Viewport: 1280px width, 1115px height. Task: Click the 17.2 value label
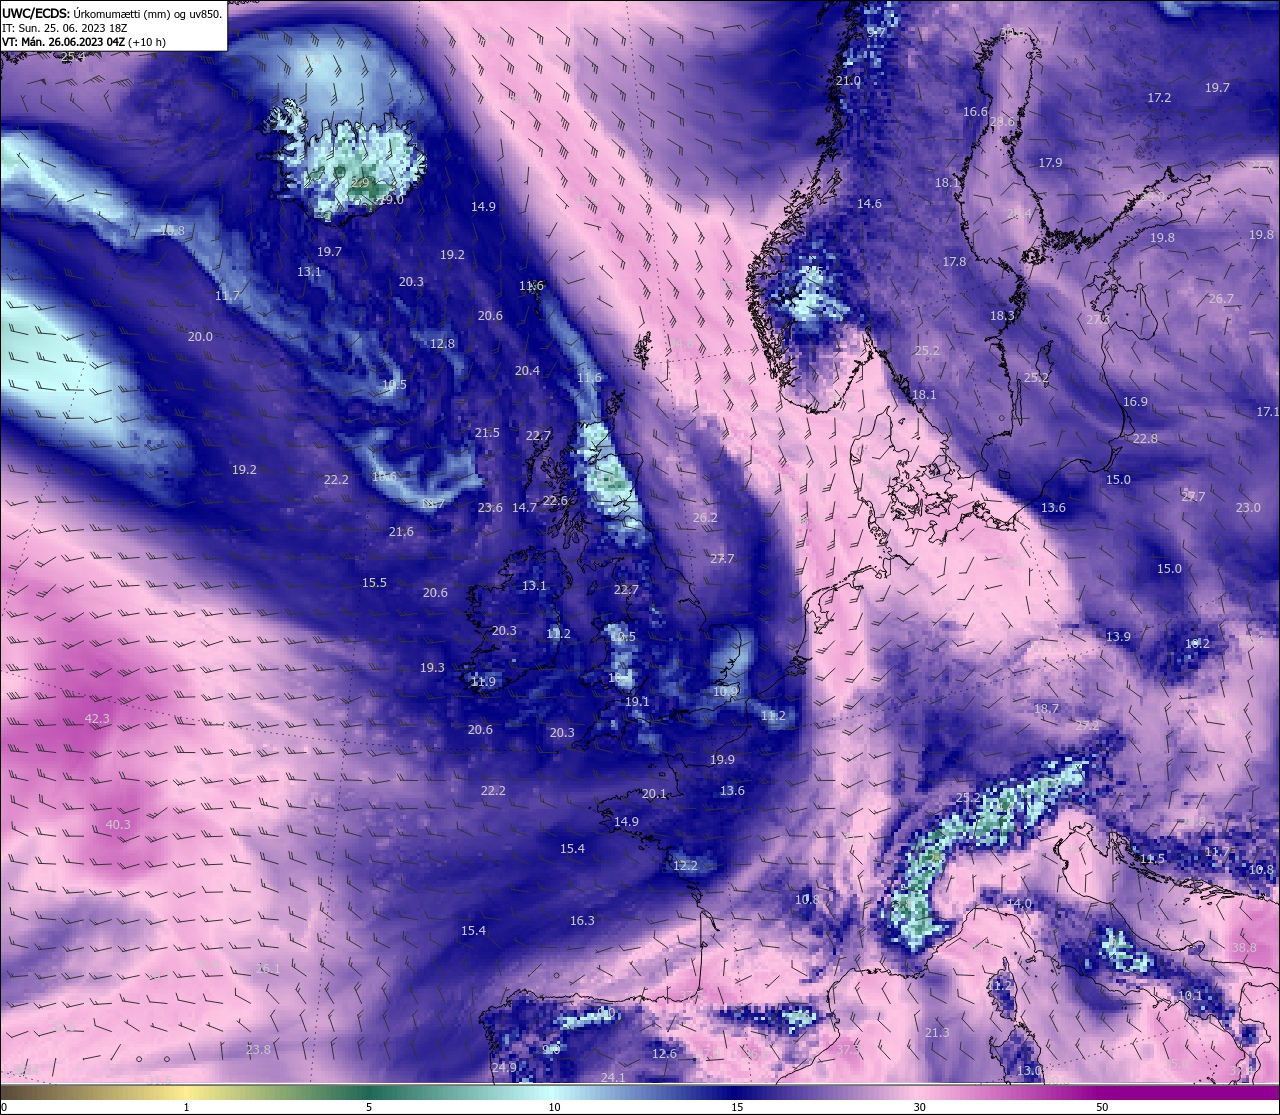coord(1159,97)
